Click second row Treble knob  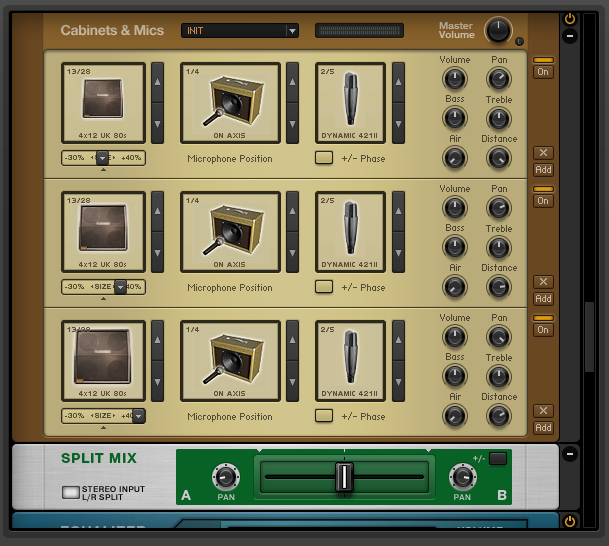click(x=499, y=248)
